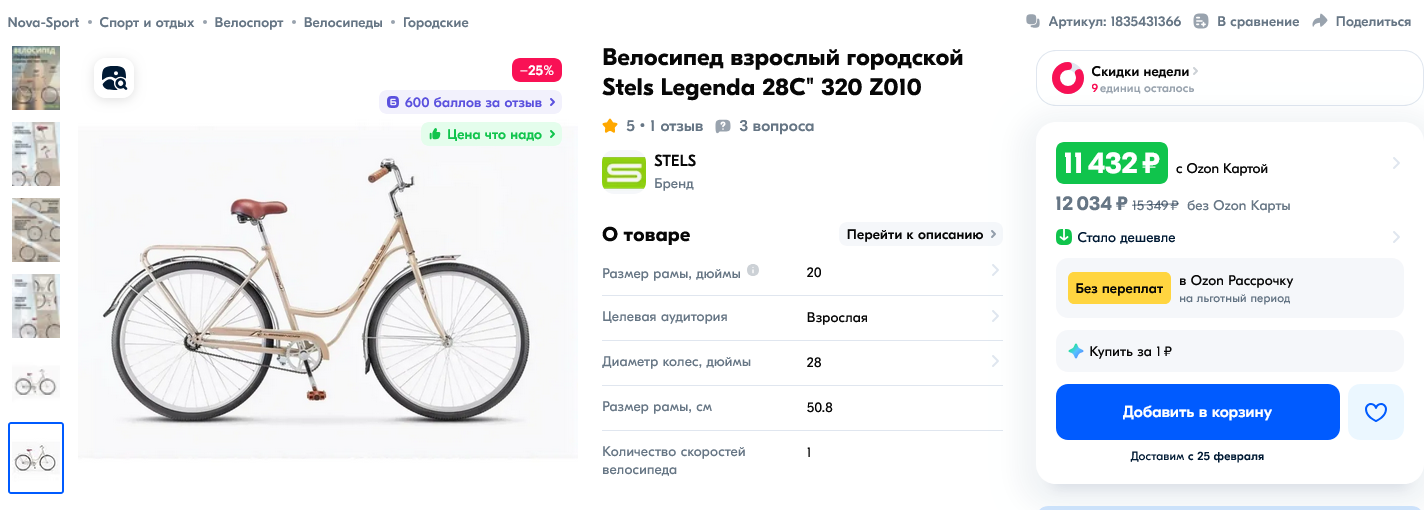Click the STELS brand logo
The width and height of the screenshot is (1424, 510).
[x=624, y=172]
